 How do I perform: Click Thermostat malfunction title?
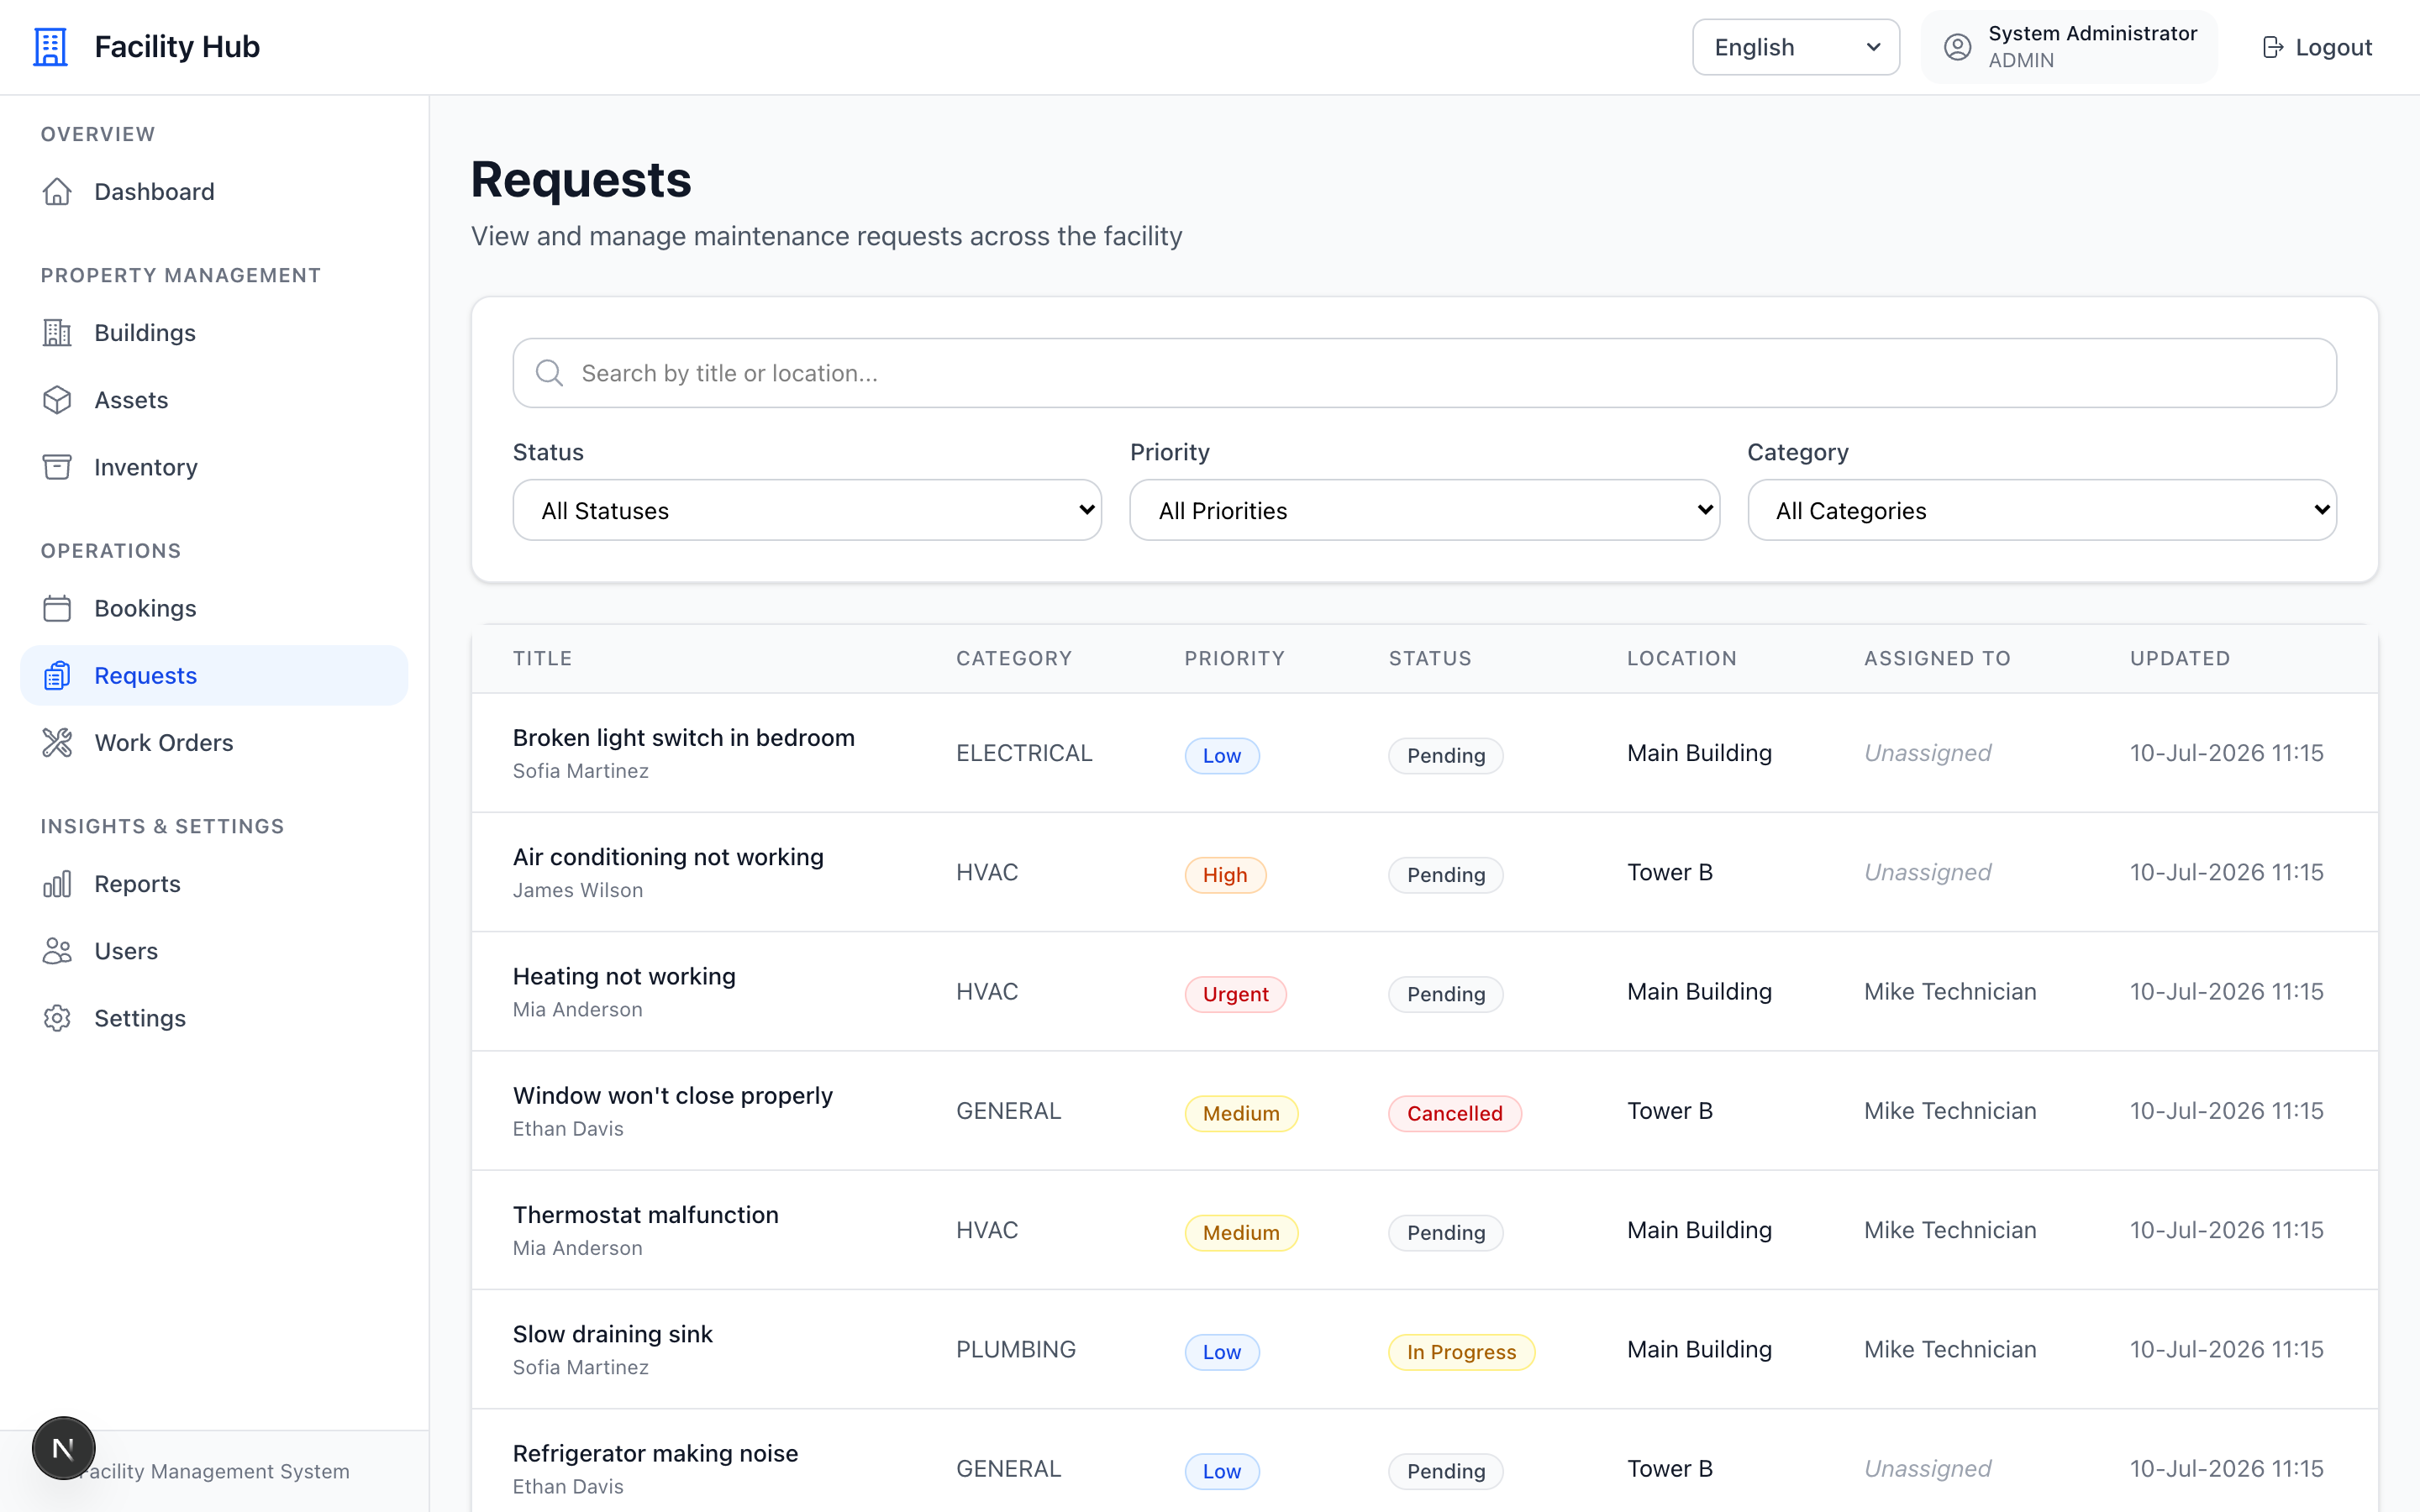[x=645, y=1214]
